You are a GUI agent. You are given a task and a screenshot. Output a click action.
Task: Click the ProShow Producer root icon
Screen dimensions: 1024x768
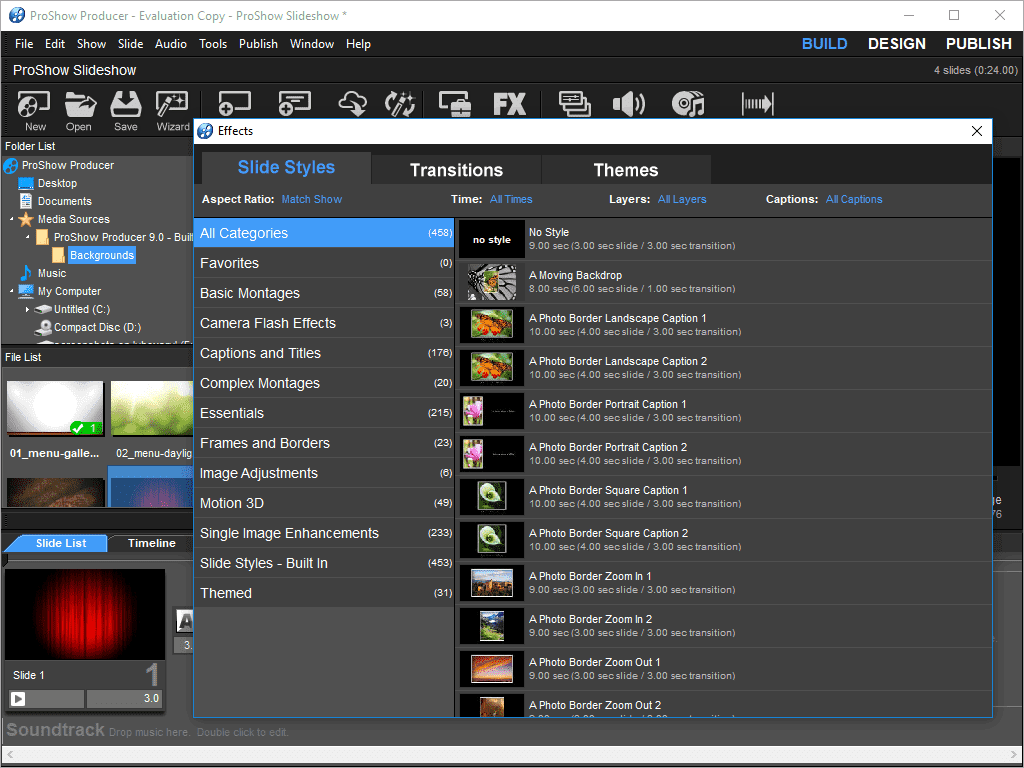pyautogui.click(x=10, y=165)
